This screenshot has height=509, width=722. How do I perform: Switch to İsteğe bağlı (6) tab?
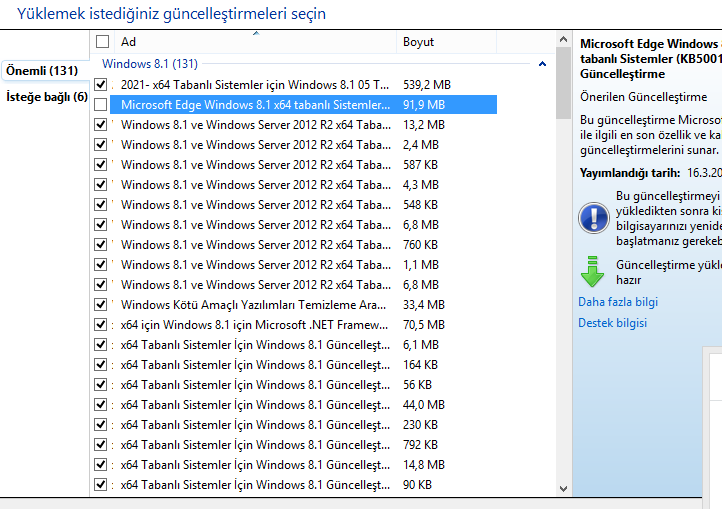[x=47, y=97]
